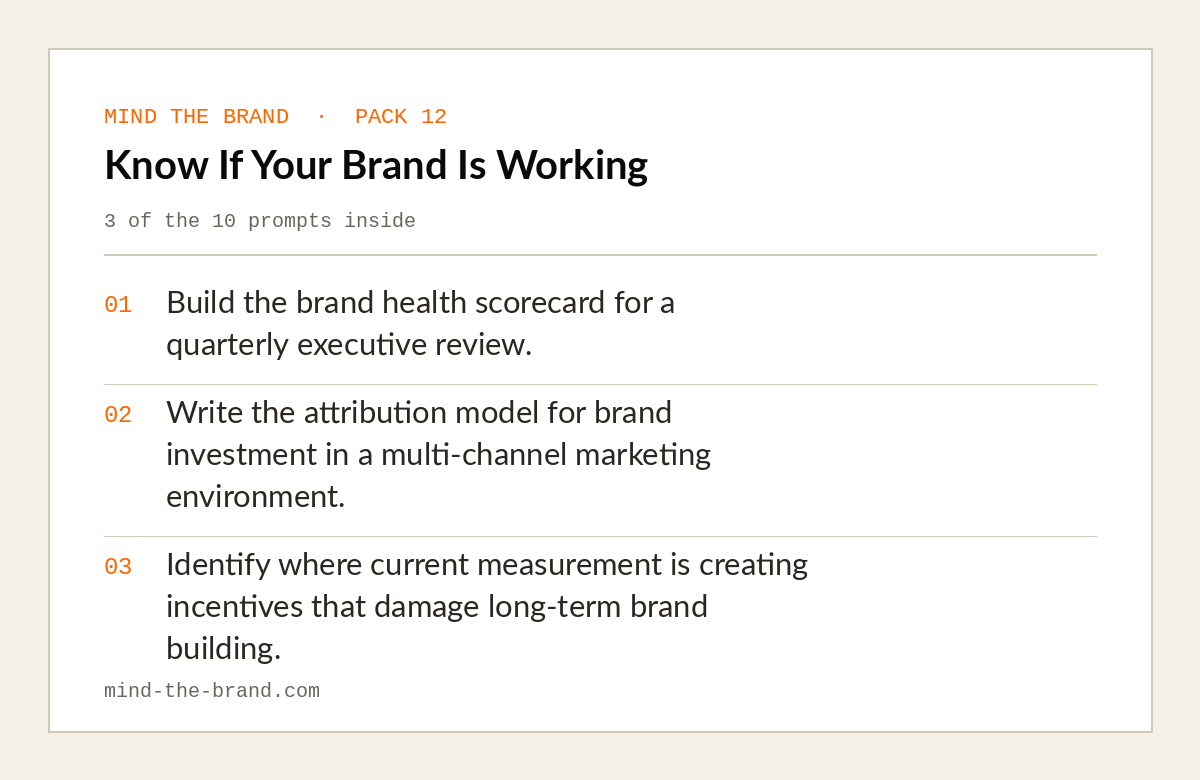Open 'Identify where current measurement is creating' line
Image resolution: width=1200 pixels, height=780 pixels.
coord(487,564)
